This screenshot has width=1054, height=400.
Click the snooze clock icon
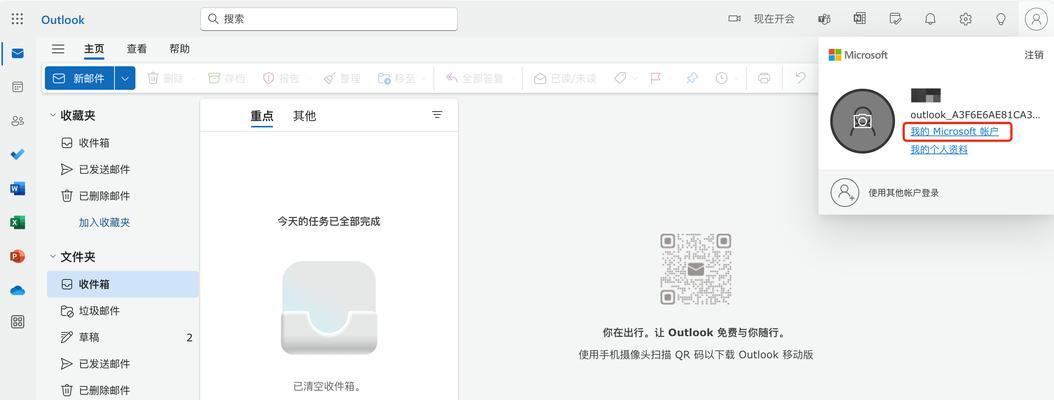point(721,79)
